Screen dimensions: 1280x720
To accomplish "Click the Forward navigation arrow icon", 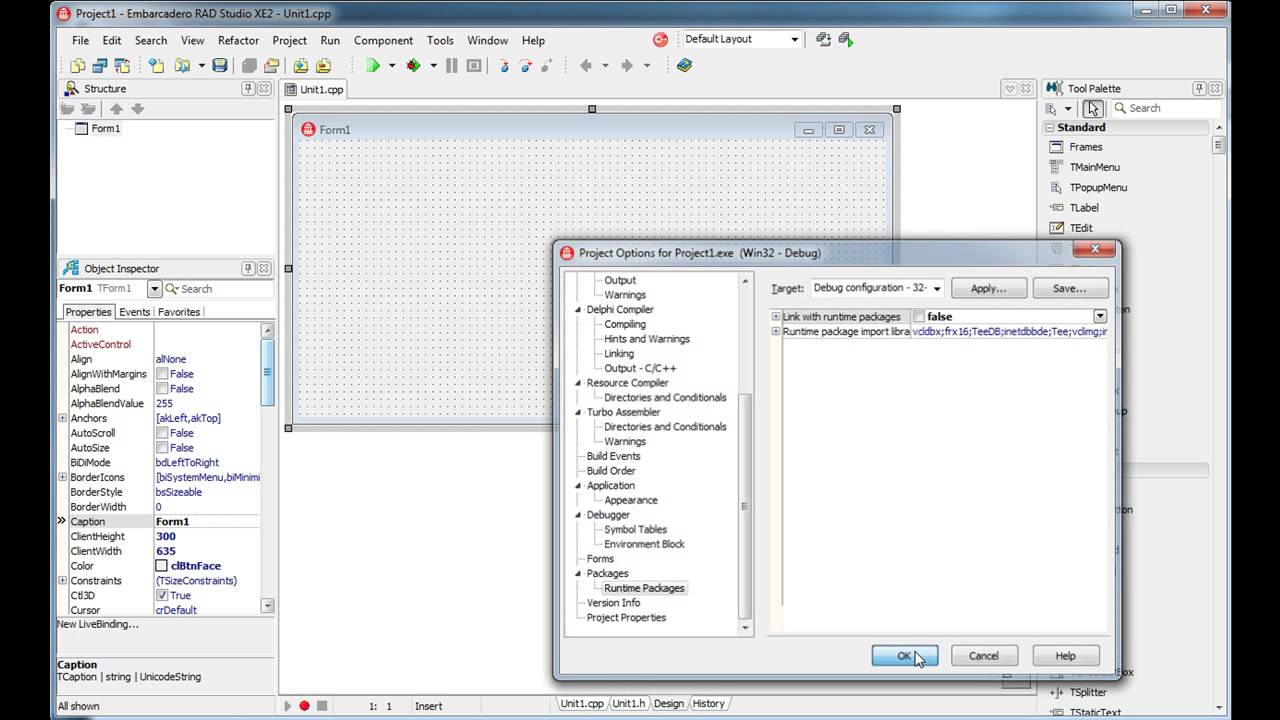I will point(627,65).
